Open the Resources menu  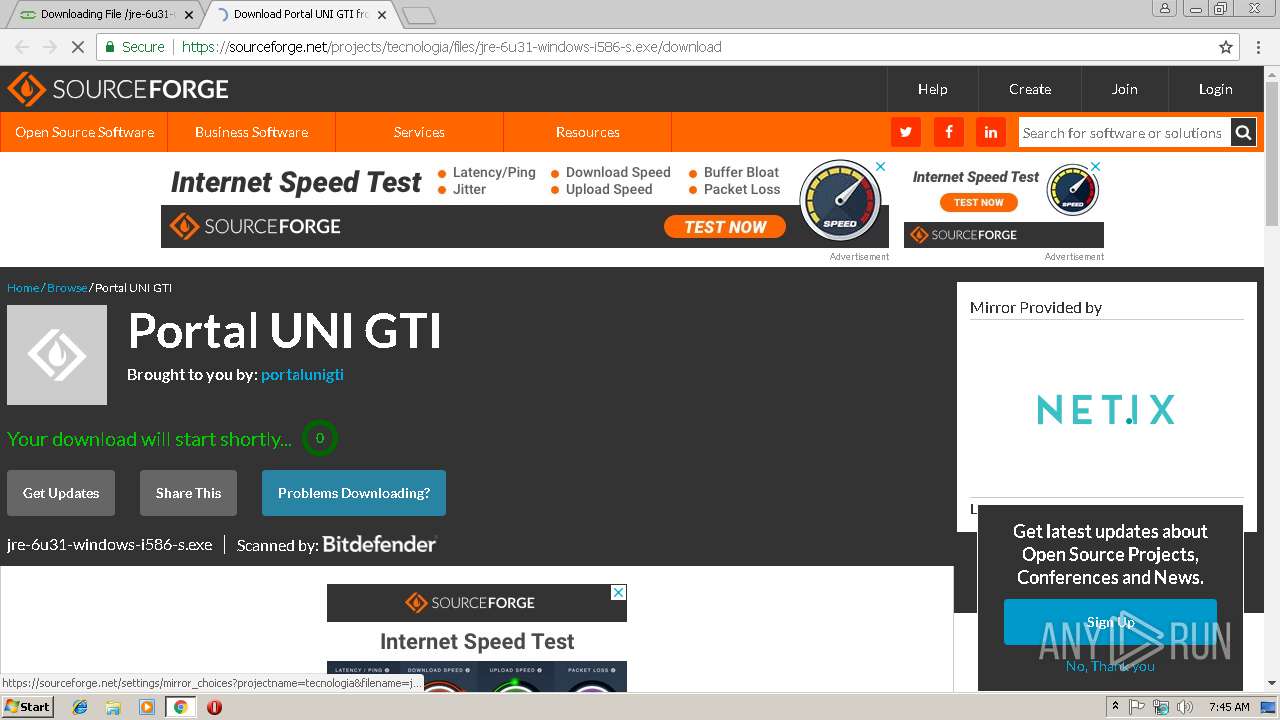[588, 132]
